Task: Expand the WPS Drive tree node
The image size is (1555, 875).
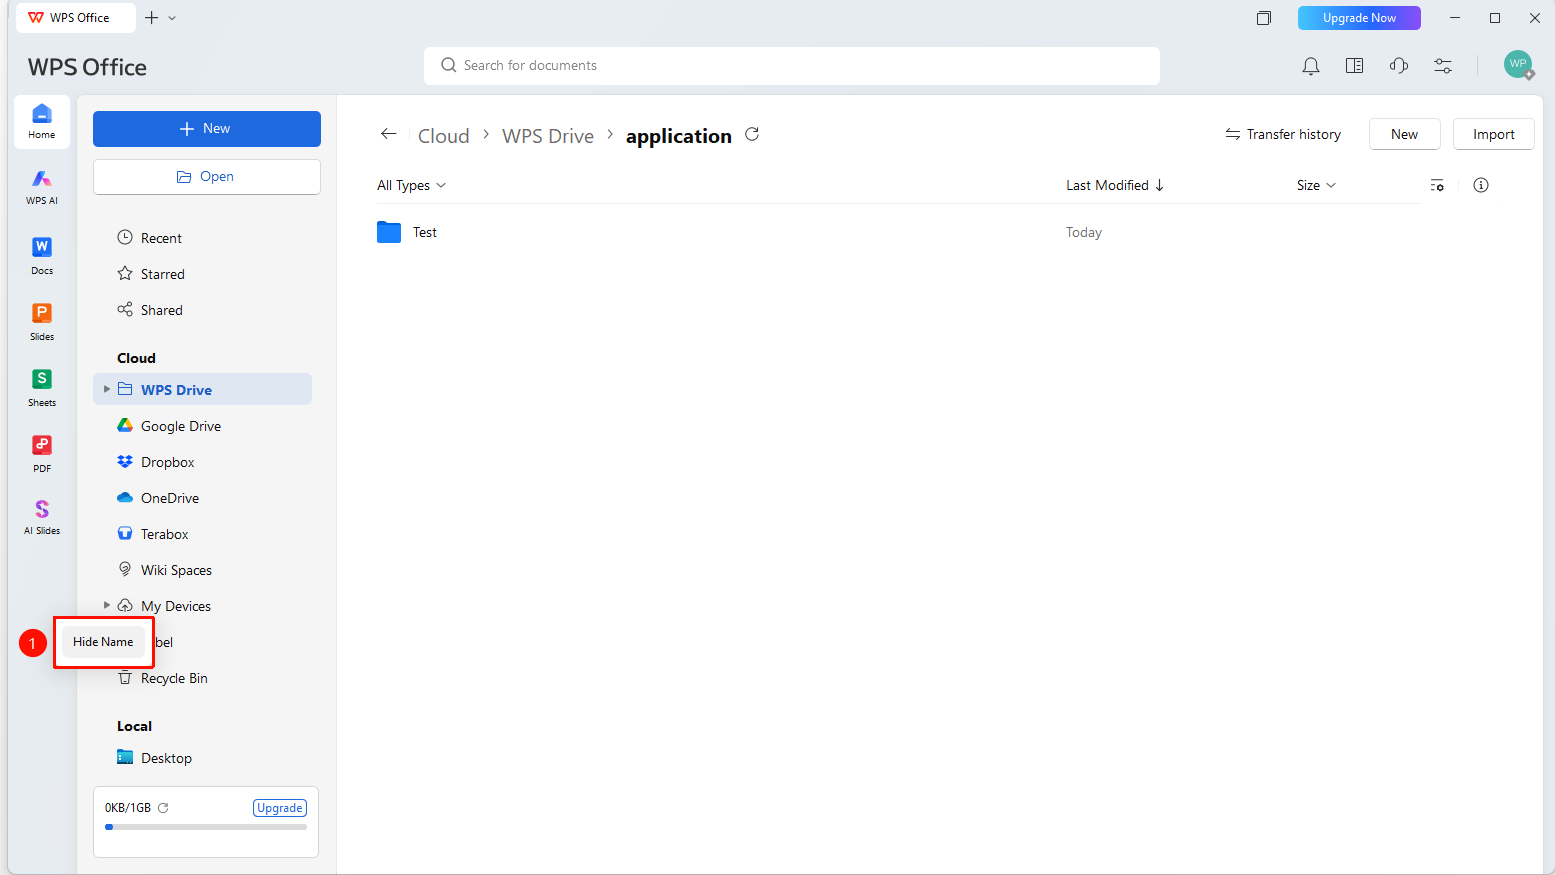Action: [x=106, y=389]
